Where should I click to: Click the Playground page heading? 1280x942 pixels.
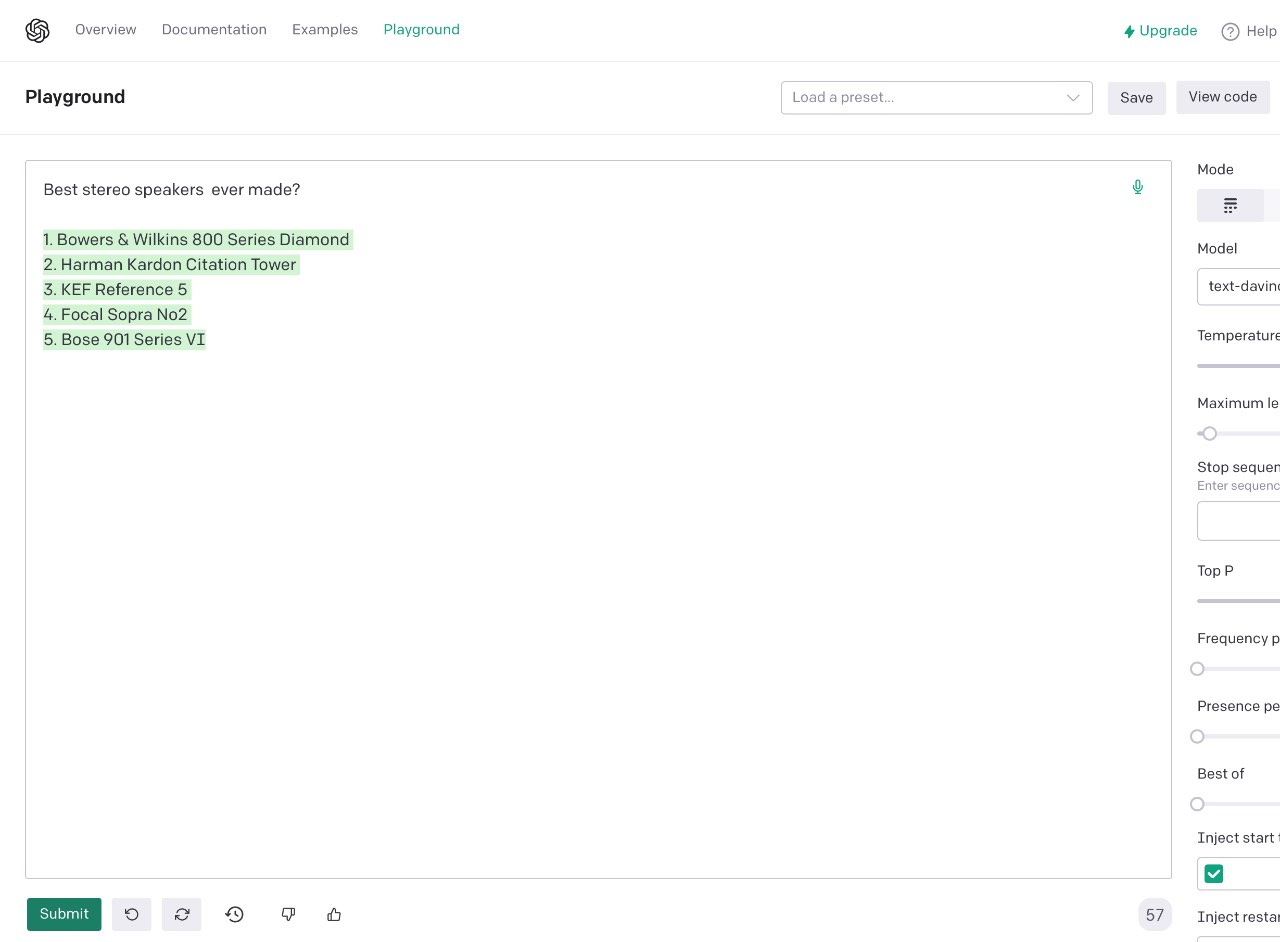pyautogui.click(x=75, y=97)
